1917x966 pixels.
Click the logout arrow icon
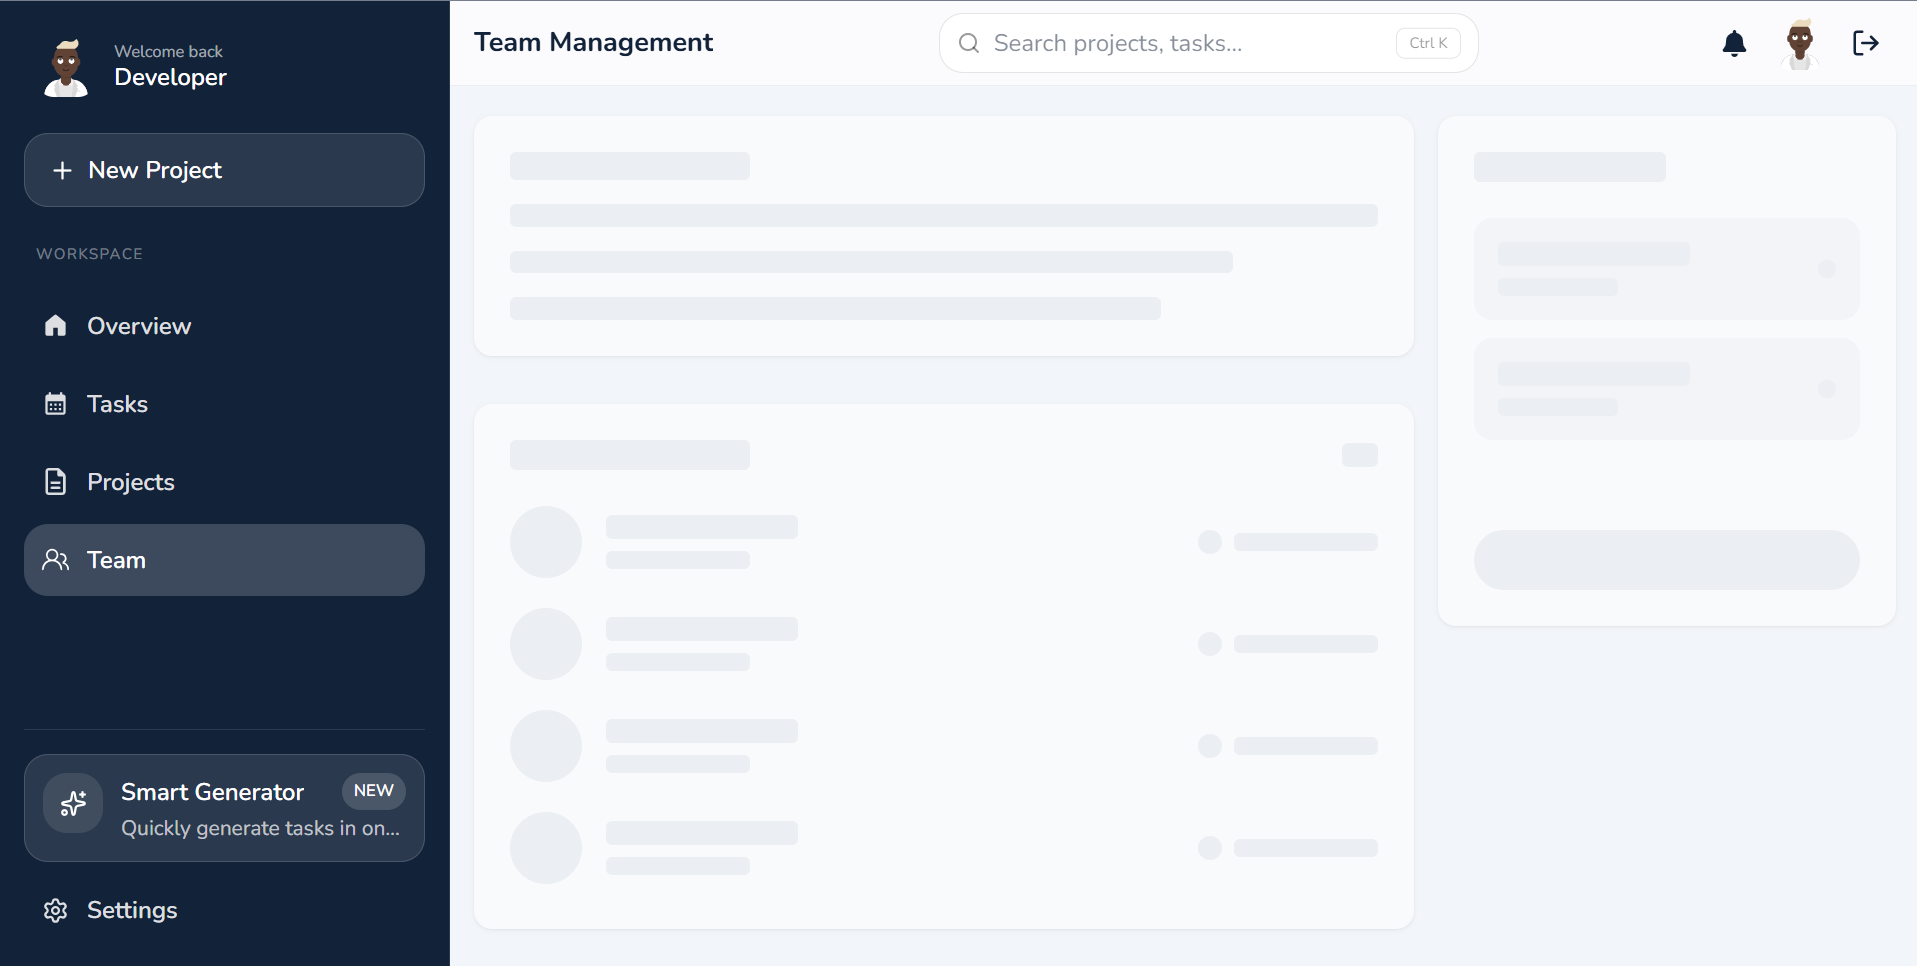click(1866, 43)
